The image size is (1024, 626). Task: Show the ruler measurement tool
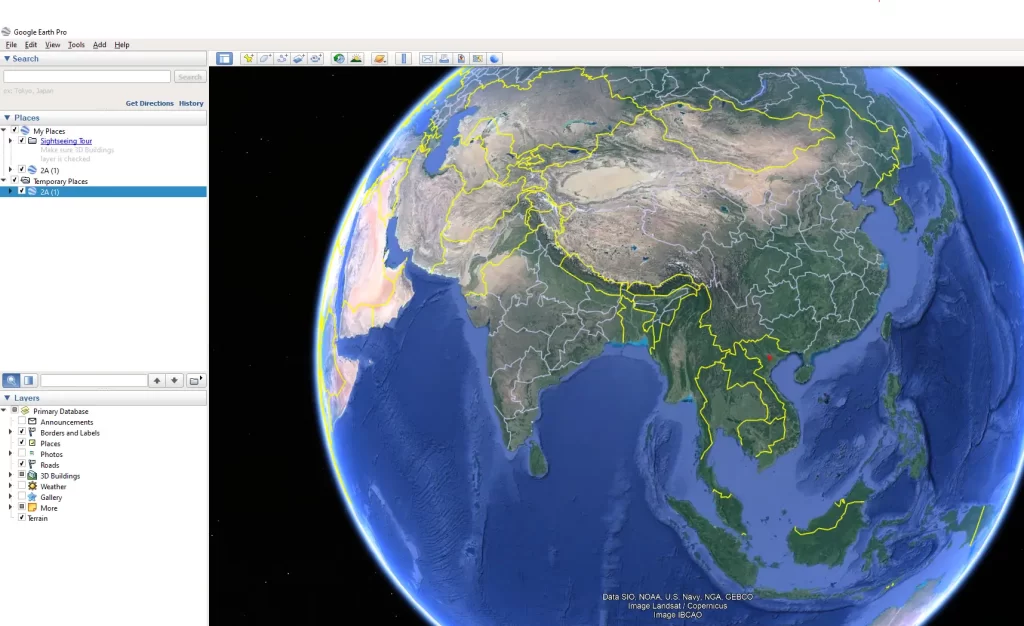tap(403, 59)
